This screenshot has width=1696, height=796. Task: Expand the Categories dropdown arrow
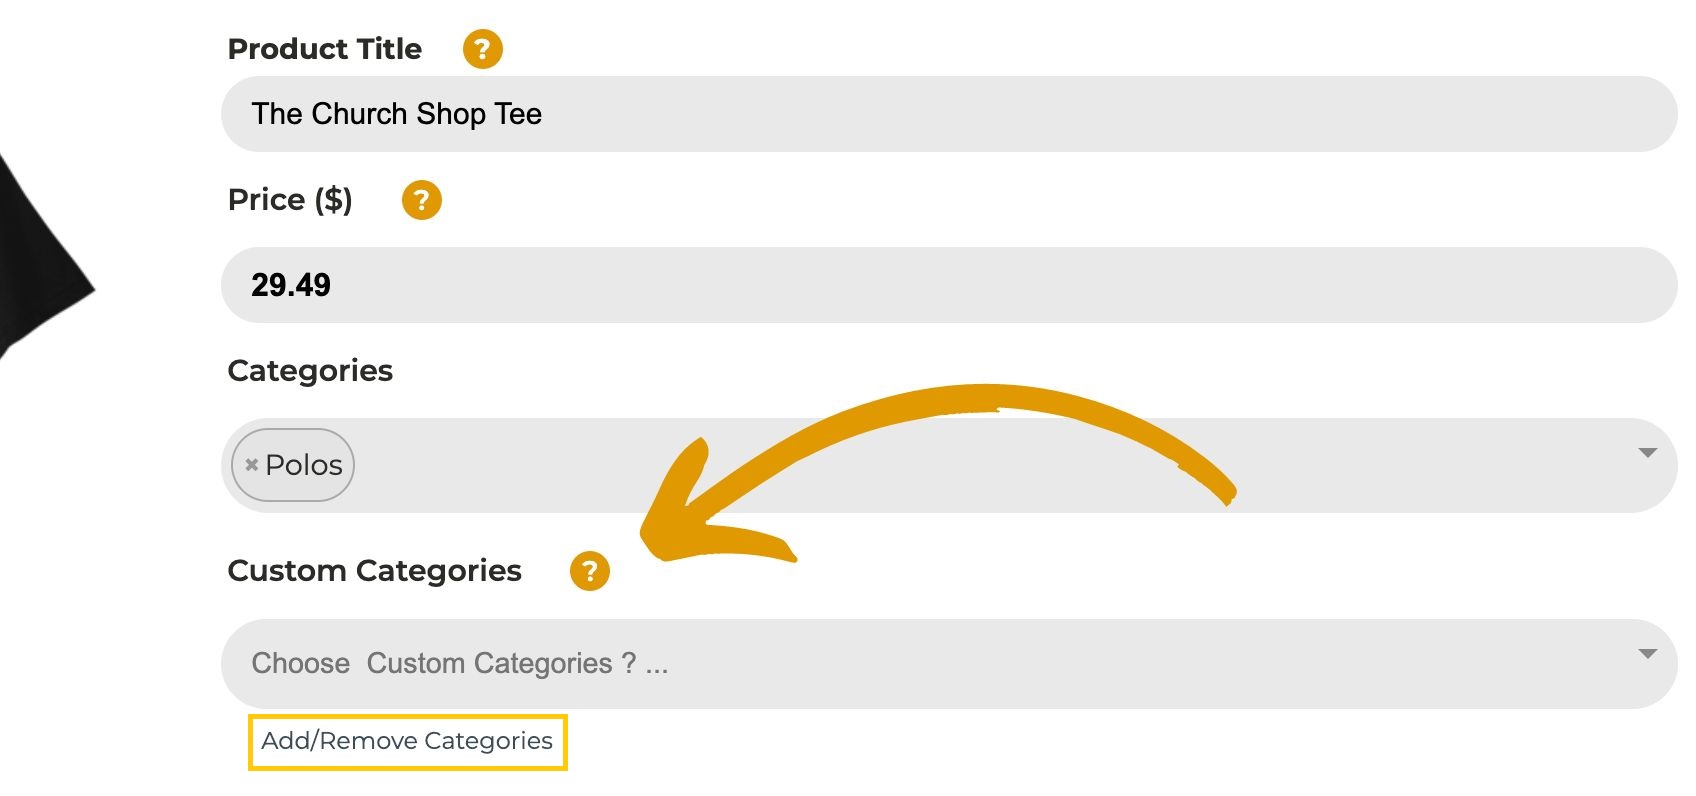1648,453
